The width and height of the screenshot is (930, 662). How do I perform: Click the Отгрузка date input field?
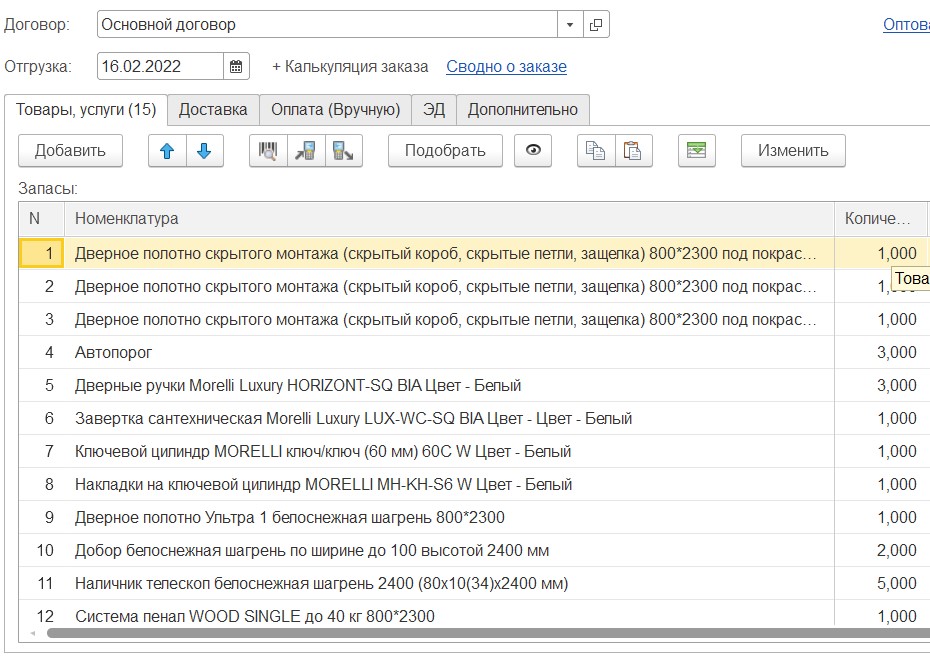(160, 67)
